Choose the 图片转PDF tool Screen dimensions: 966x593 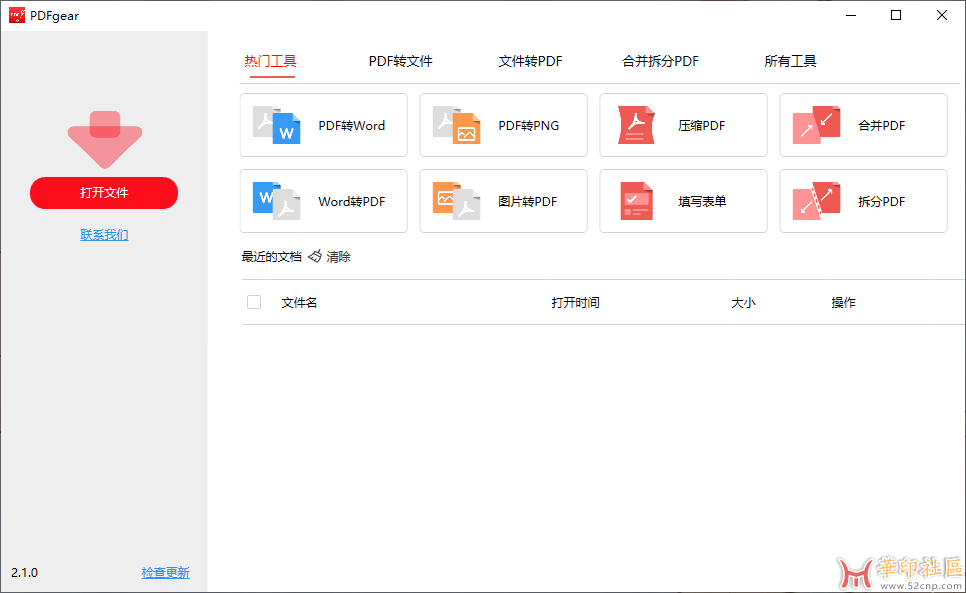pos(502,201)
